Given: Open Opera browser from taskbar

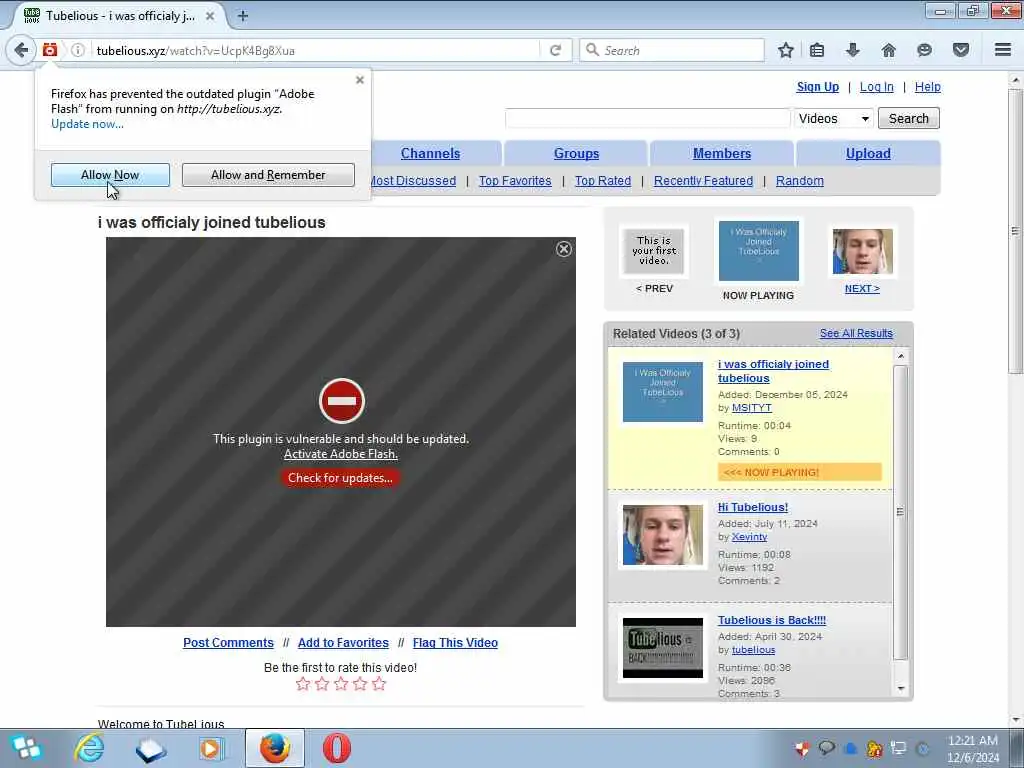Looking at the screenshot, I should pos(336,748).
